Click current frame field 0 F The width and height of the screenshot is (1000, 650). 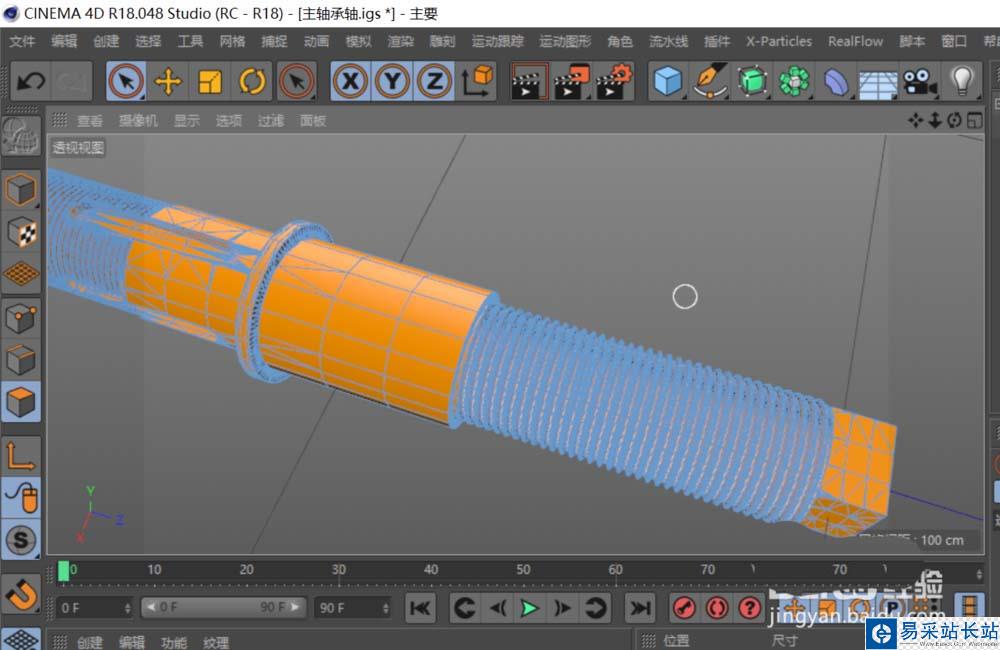94,608
